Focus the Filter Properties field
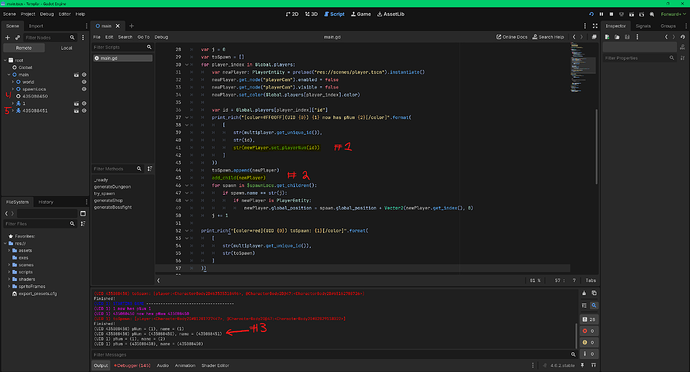Screen dimensions: 690x372 click(x=639, y=58)
